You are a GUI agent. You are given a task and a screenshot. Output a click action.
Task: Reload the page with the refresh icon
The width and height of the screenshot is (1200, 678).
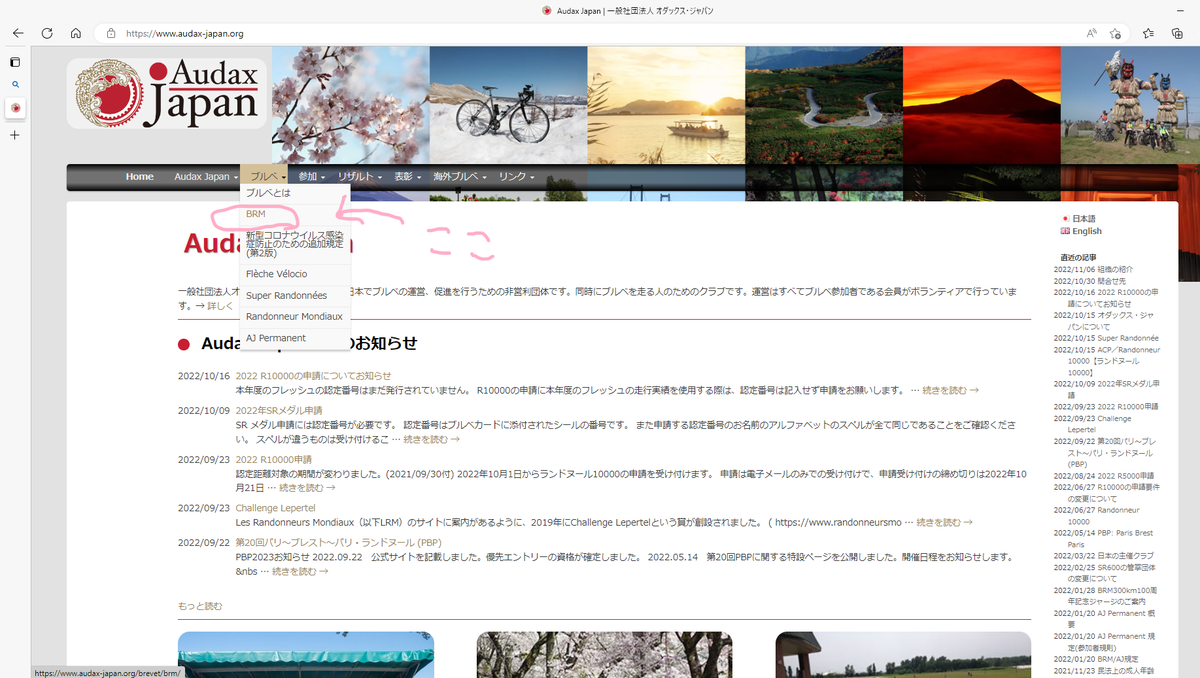[x=47, y=33]
